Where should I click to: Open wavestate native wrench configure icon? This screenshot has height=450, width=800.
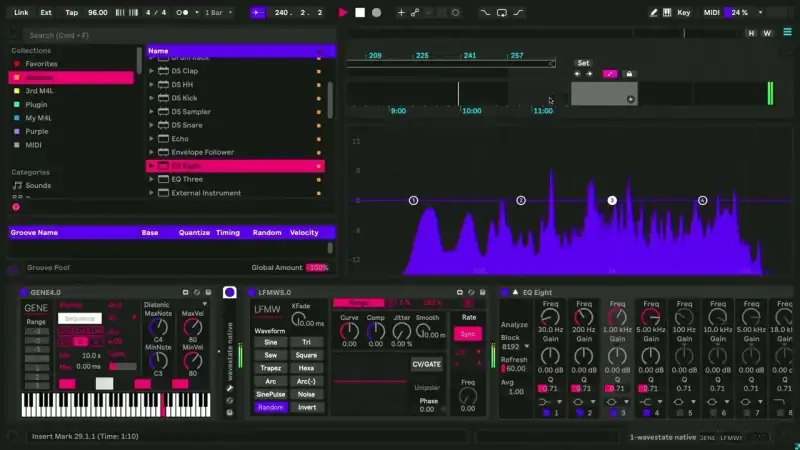point(230,389)
